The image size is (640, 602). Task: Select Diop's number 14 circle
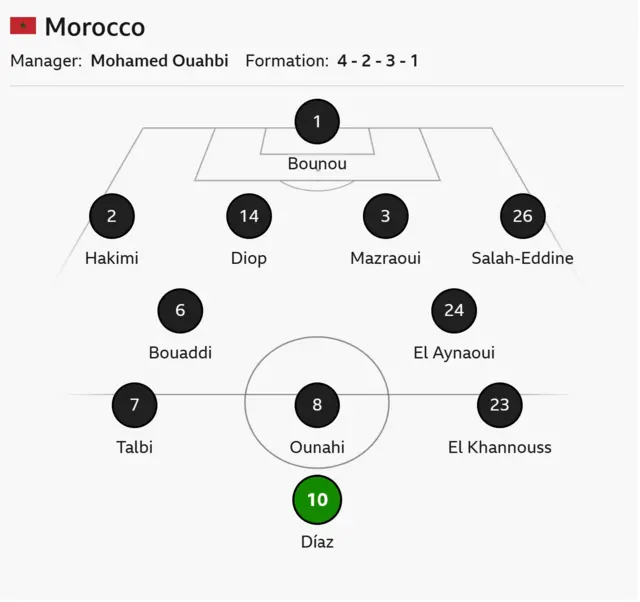249,216
